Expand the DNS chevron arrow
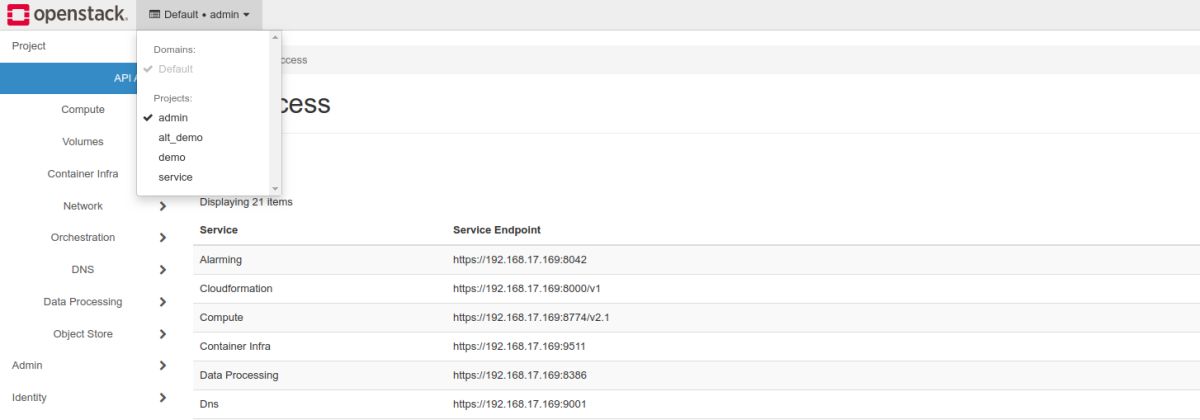This screenshot has width=1200, height=420. (x=163, y=270)
